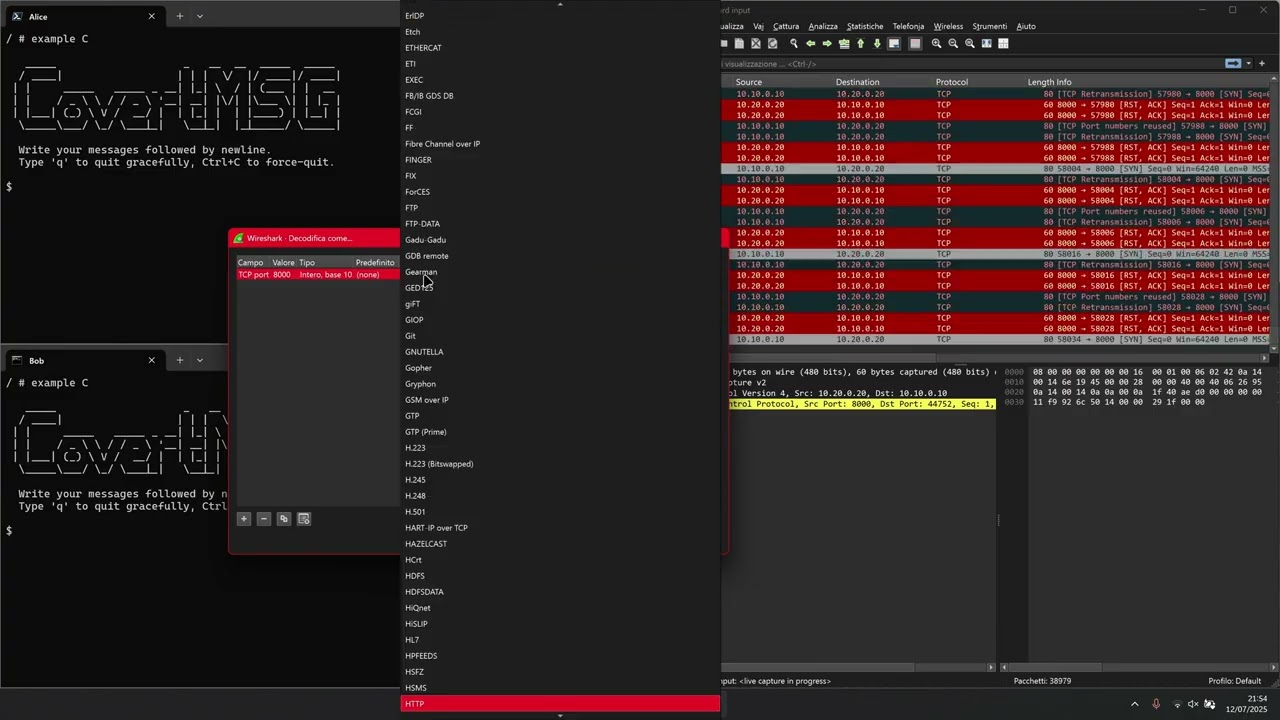Open the Wireless menu
The image size is (1280, 720).
(x=948, y=26)
